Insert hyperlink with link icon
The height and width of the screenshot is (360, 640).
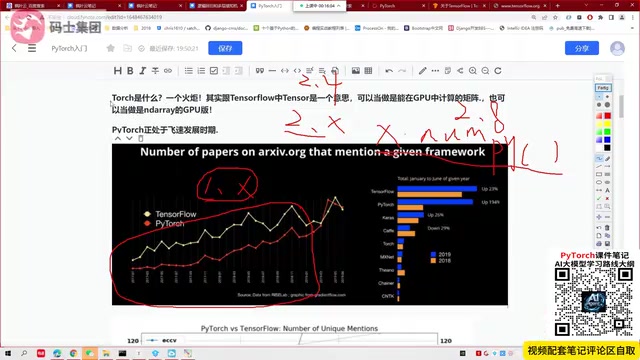tap(168, 71)
